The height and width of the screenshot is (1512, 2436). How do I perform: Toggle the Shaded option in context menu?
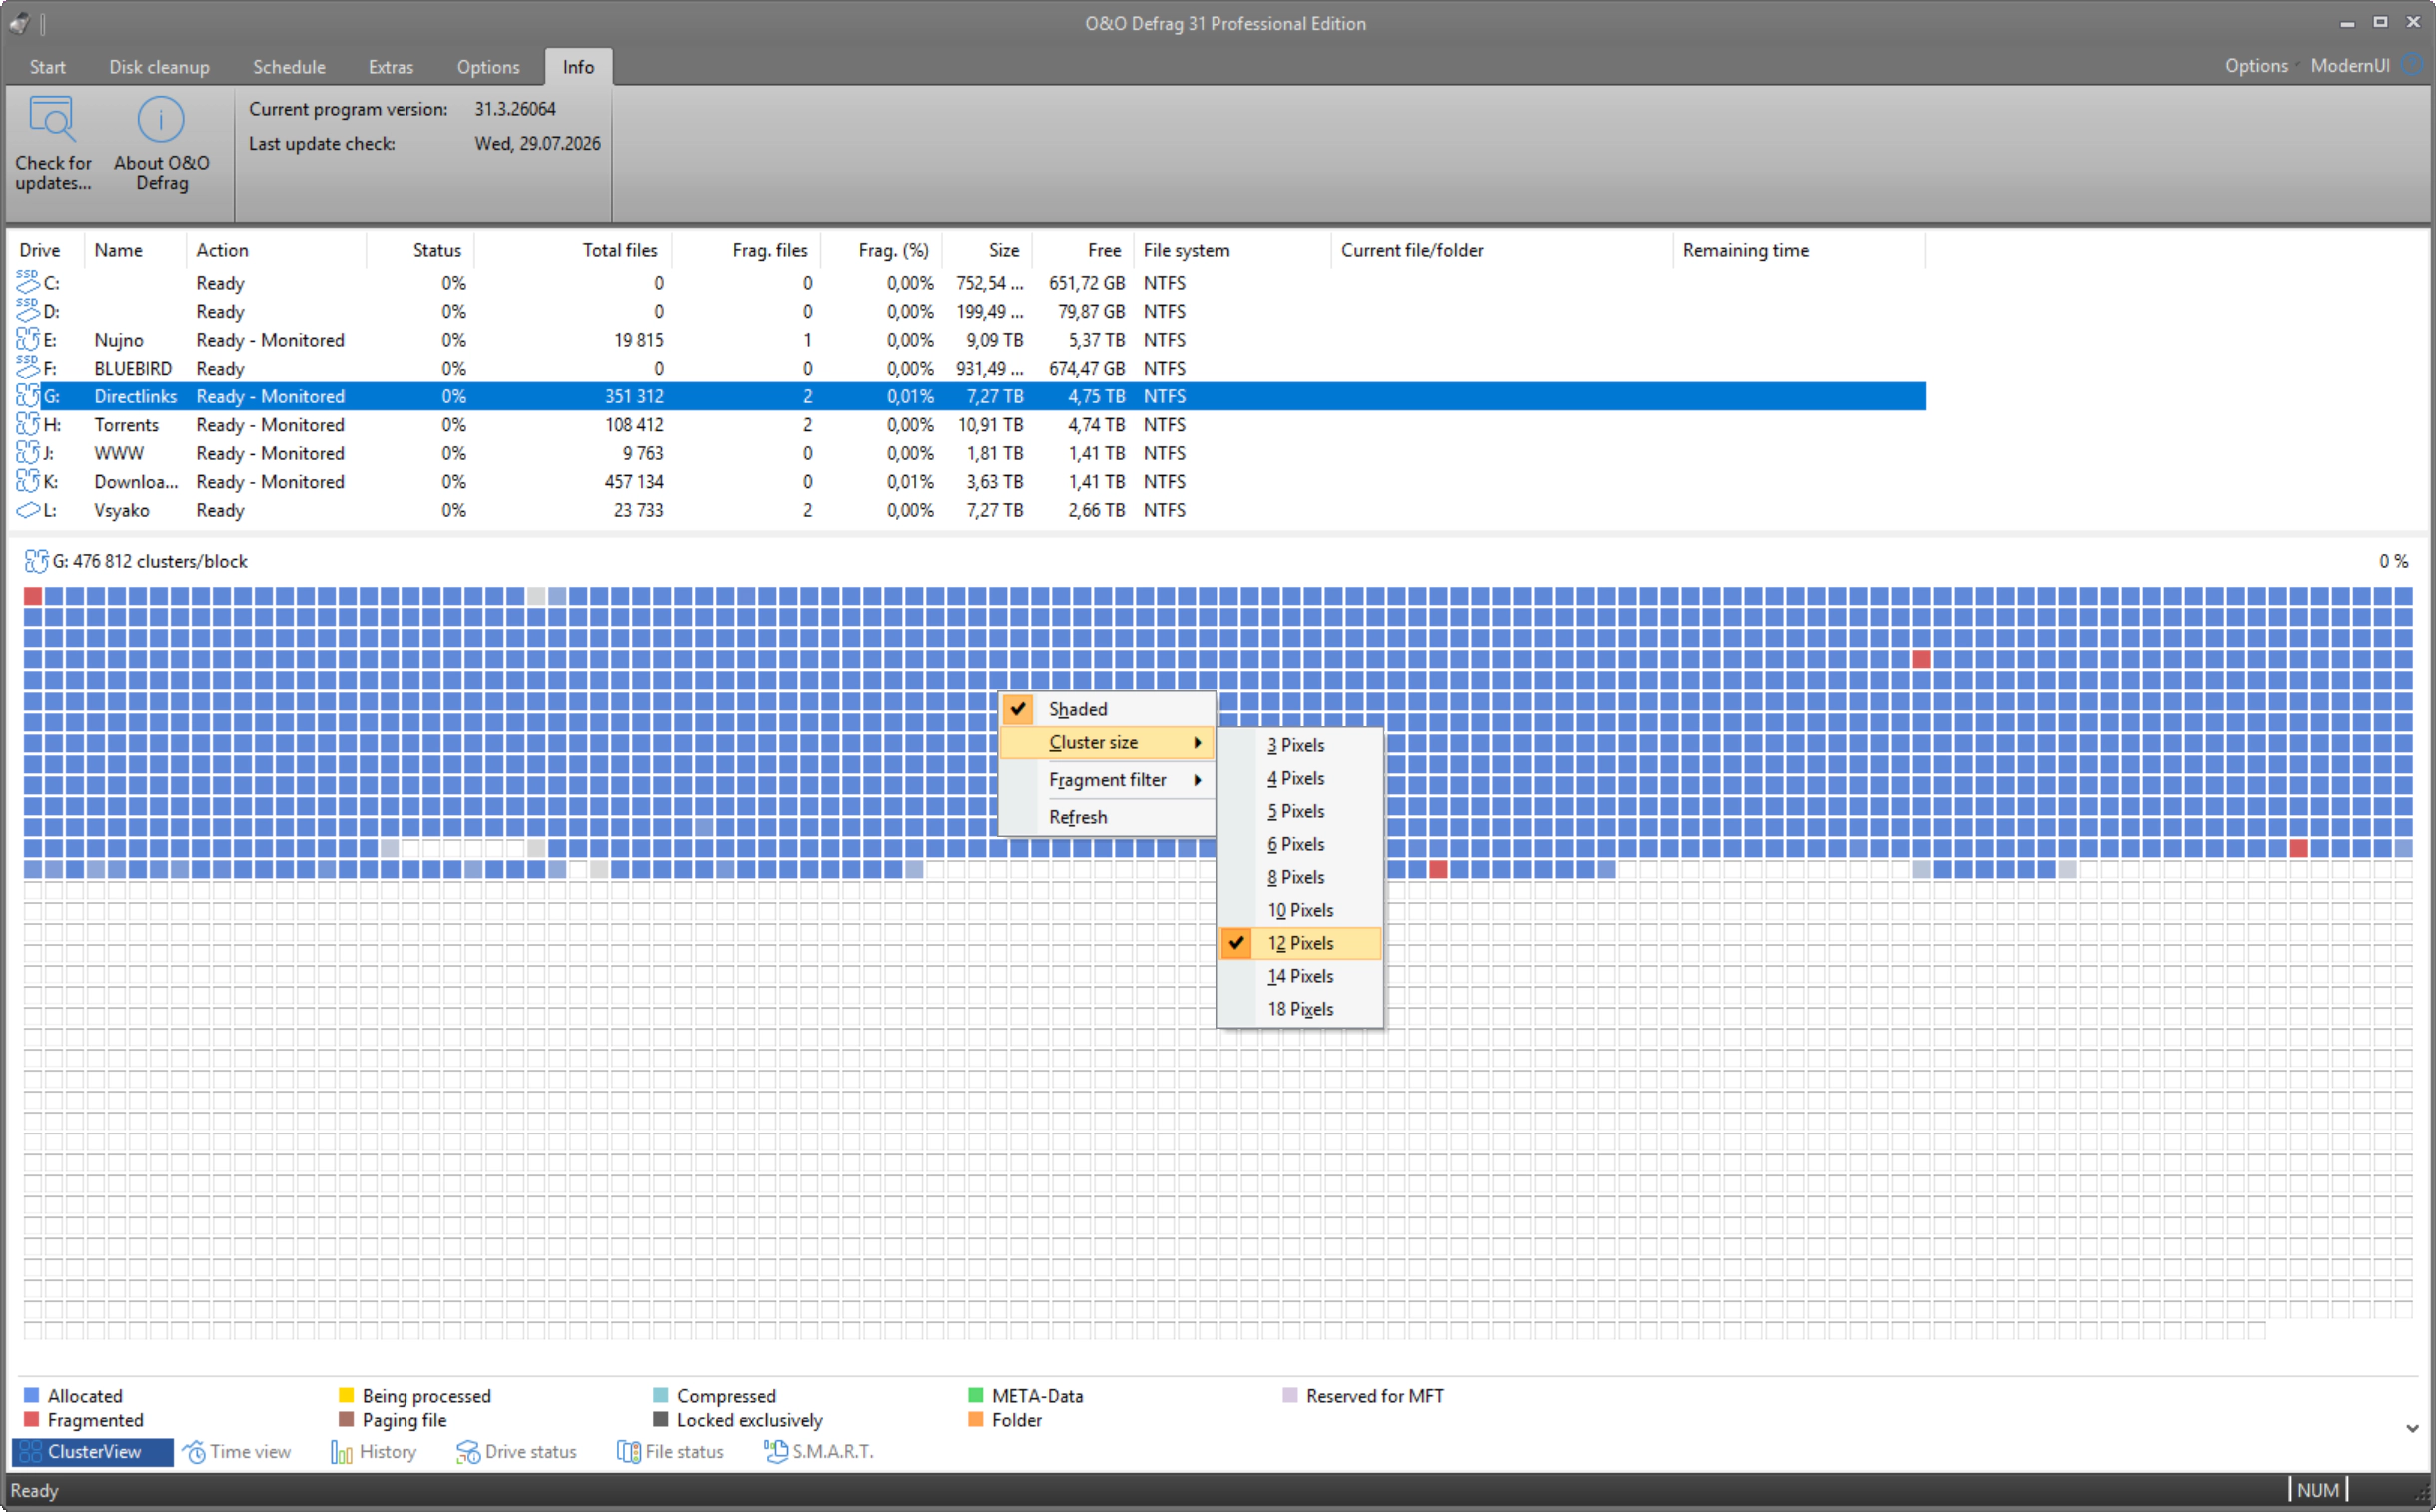1107,709
